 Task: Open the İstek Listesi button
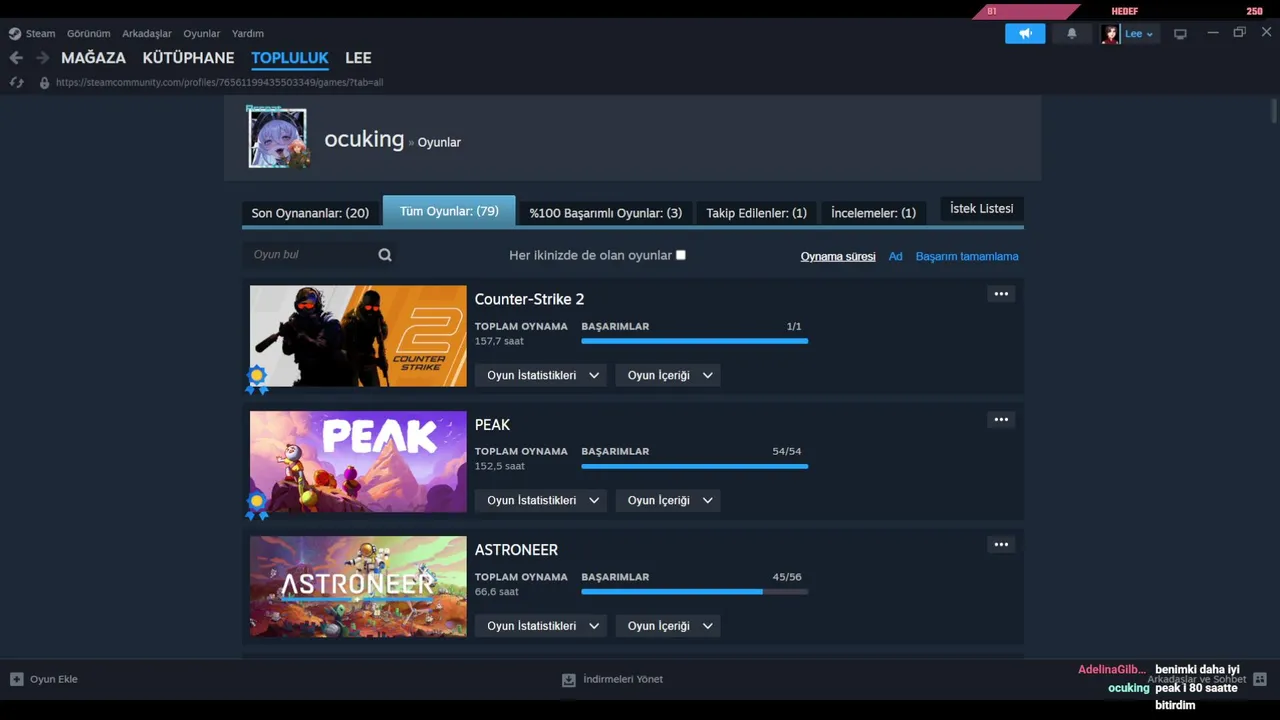coord(982,209)
